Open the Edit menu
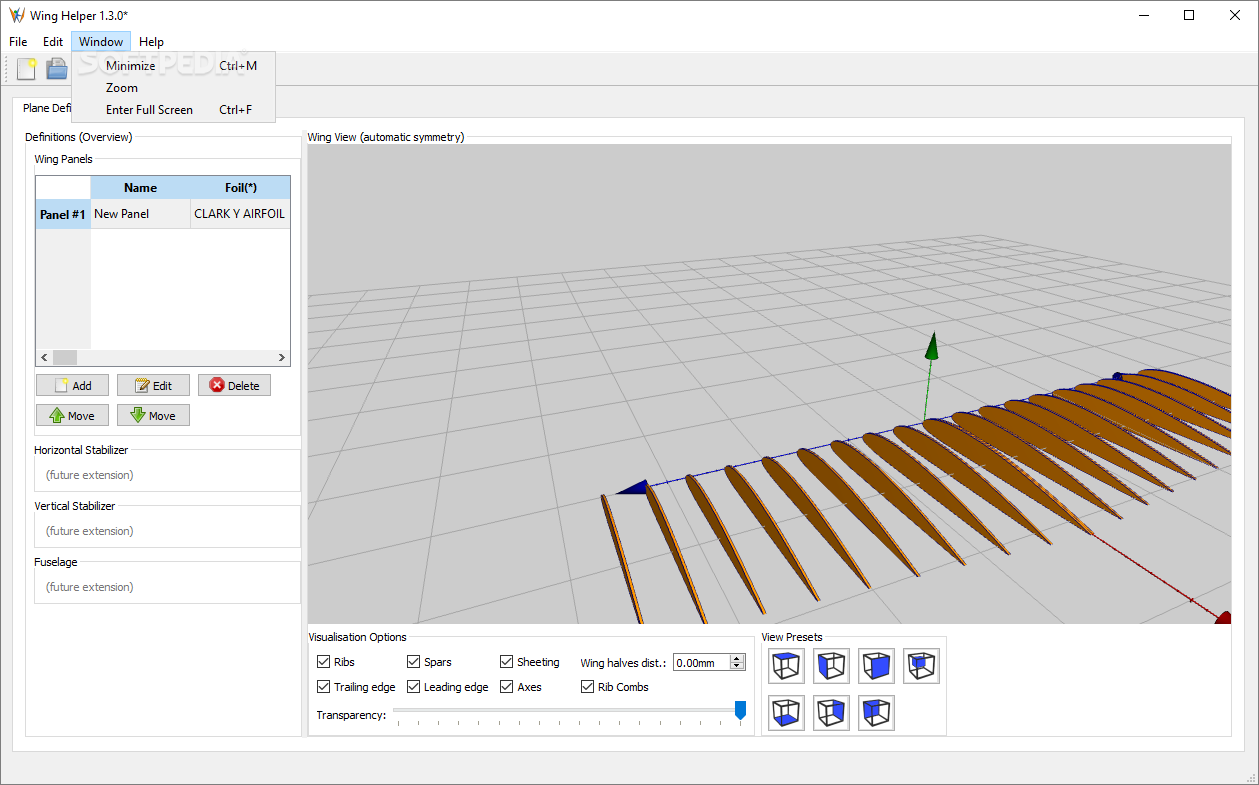This screenshot has height=785, width=1259. click(x=53, y=42)
